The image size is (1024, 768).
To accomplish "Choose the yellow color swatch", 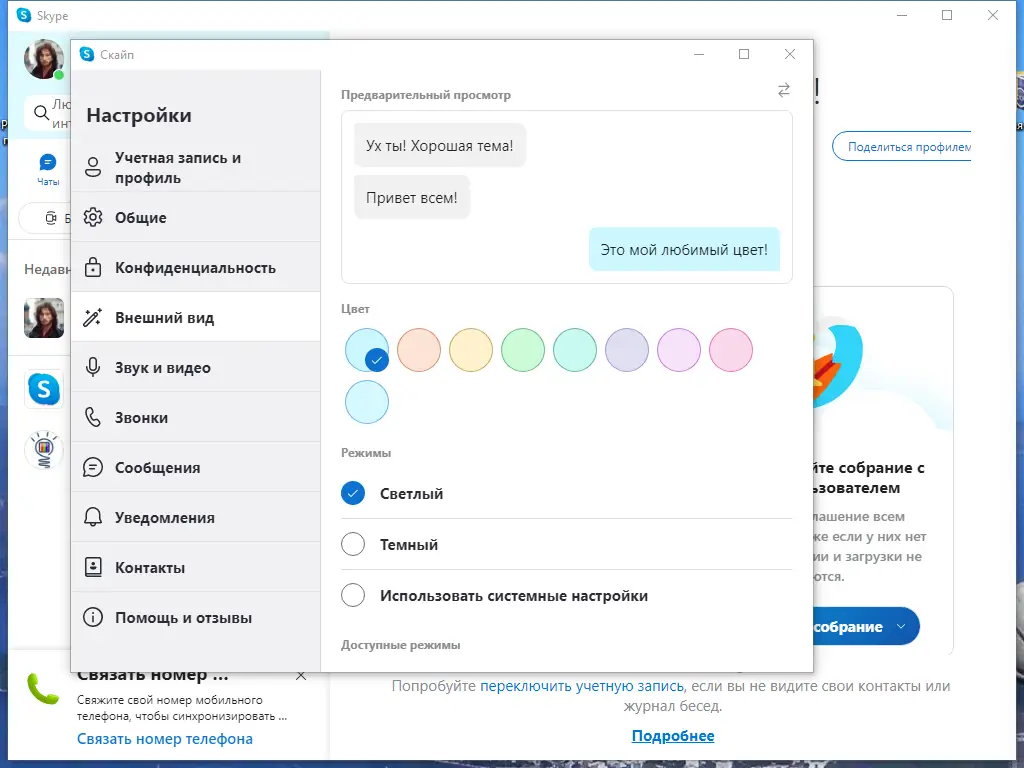I will (471, 350).
